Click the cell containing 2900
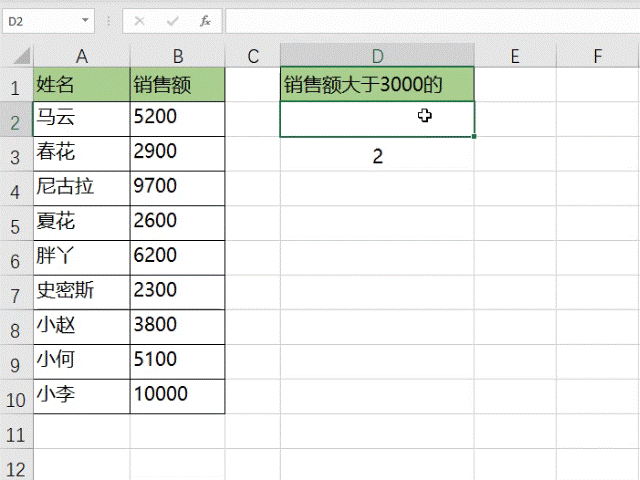Image resolution: width=640 pixels, height=480 pixels. (x=178, y=154)
